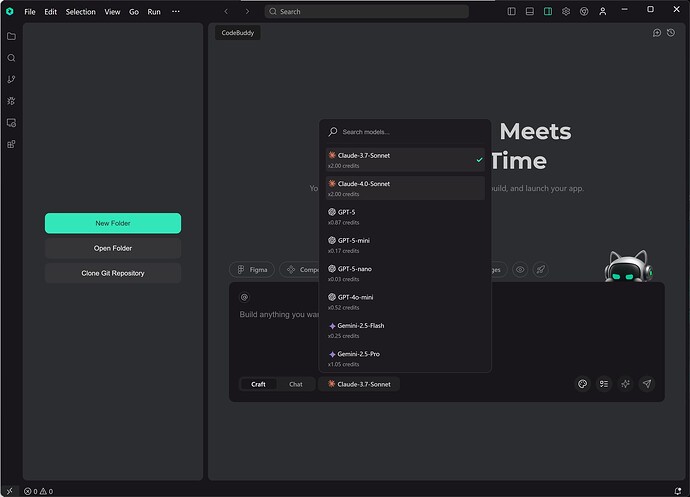The width and height of the screenshot is (690, 497).
Task: Select the Gemini-2.5-Pro model
Action: (x=405, y=358)
